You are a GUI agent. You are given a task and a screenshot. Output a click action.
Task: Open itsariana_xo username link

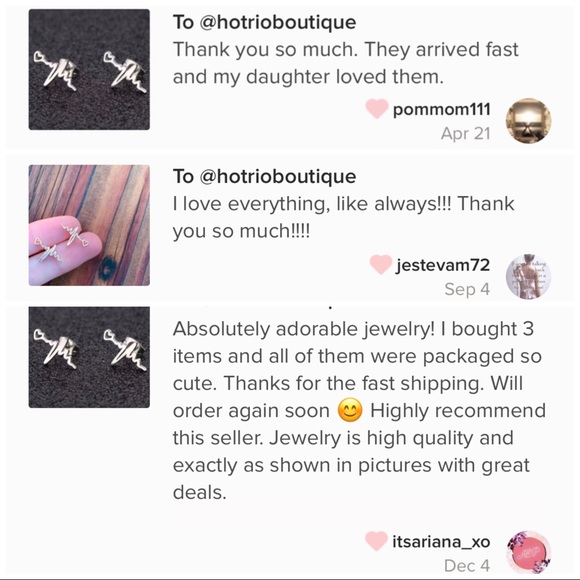[441, 542]
